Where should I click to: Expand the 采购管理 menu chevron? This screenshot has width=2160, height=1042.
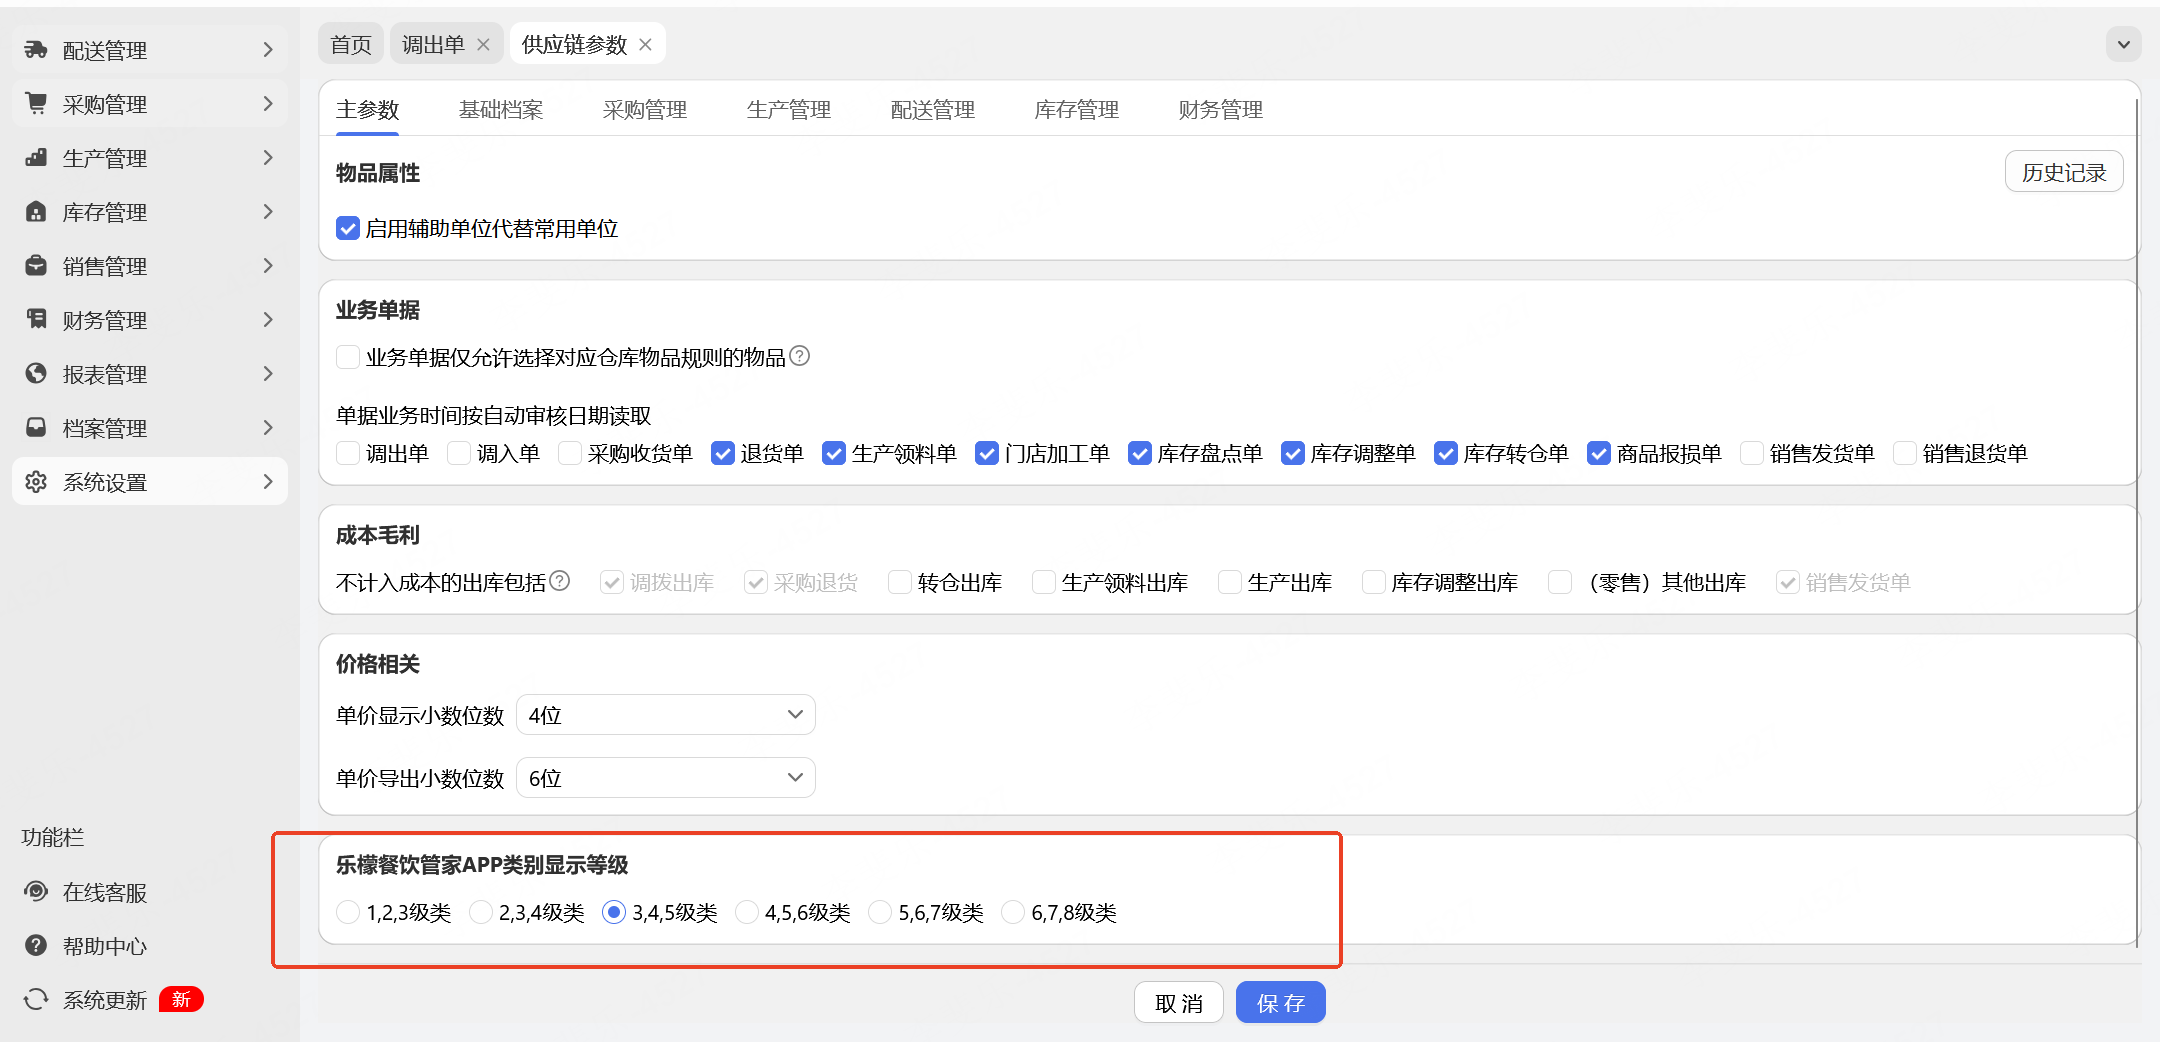(267, 103)
